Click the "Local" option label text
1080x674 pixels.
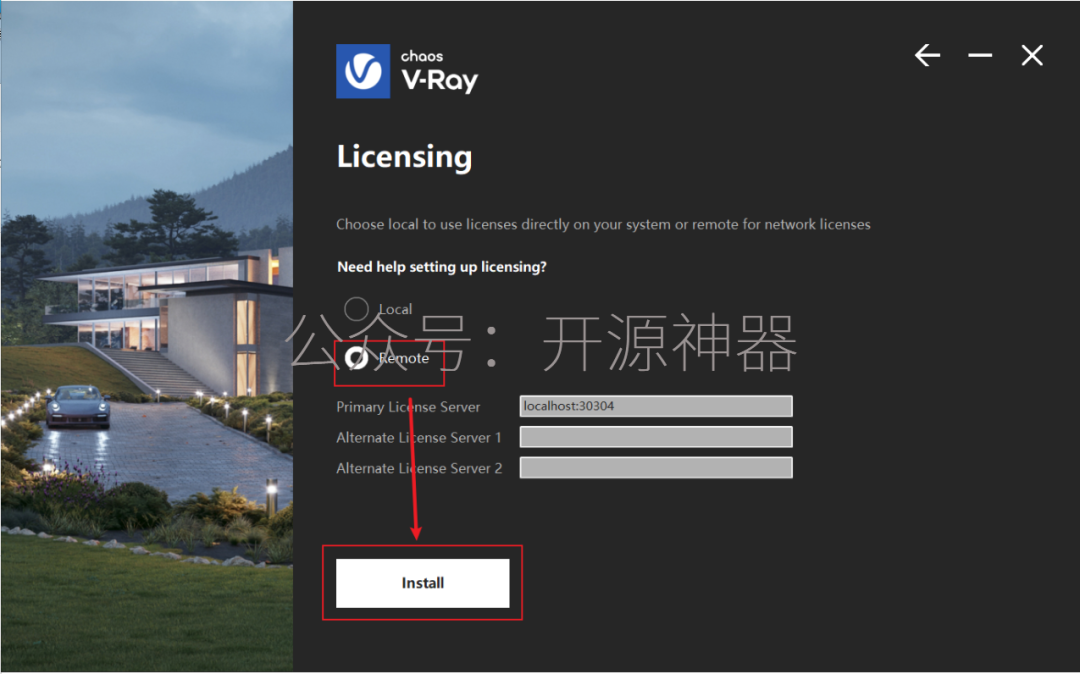tap(395, 310)
